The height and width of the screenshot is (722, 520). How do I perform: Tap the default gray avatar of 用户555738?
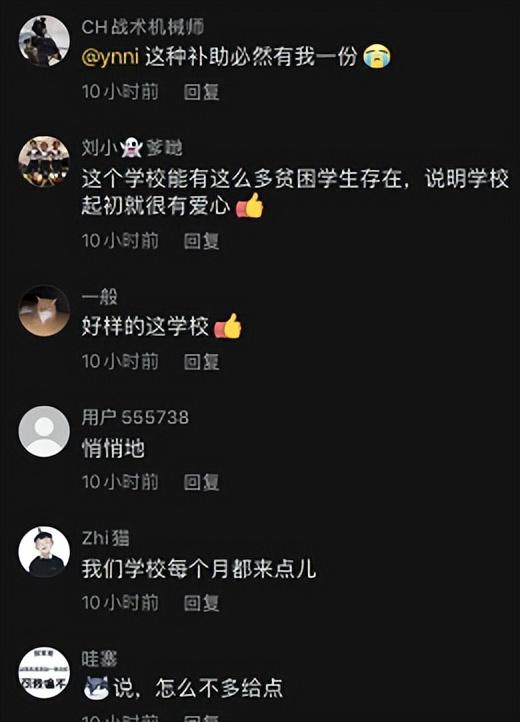[x=44, y=431]
